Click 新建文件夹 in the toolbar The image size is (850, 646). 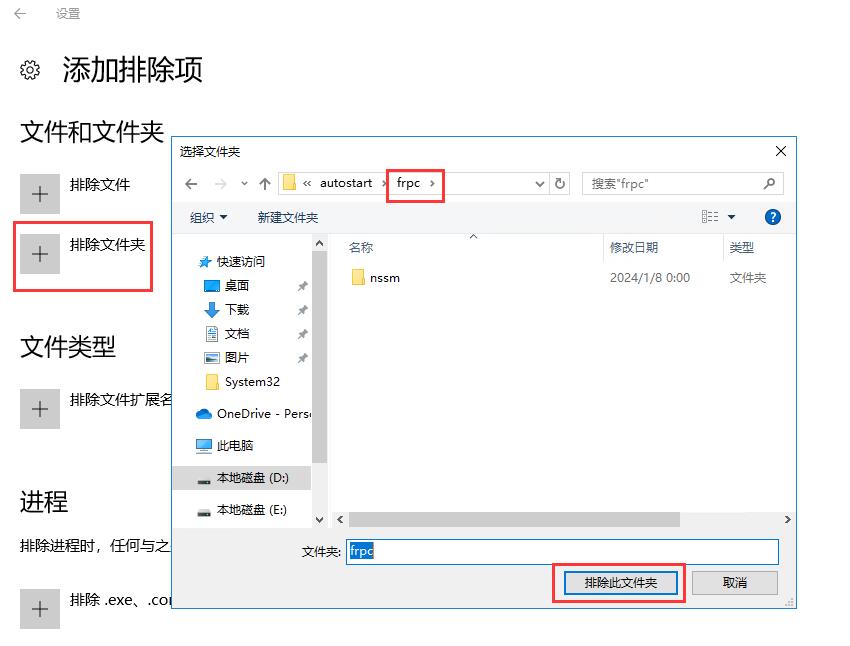click(287, 217)
